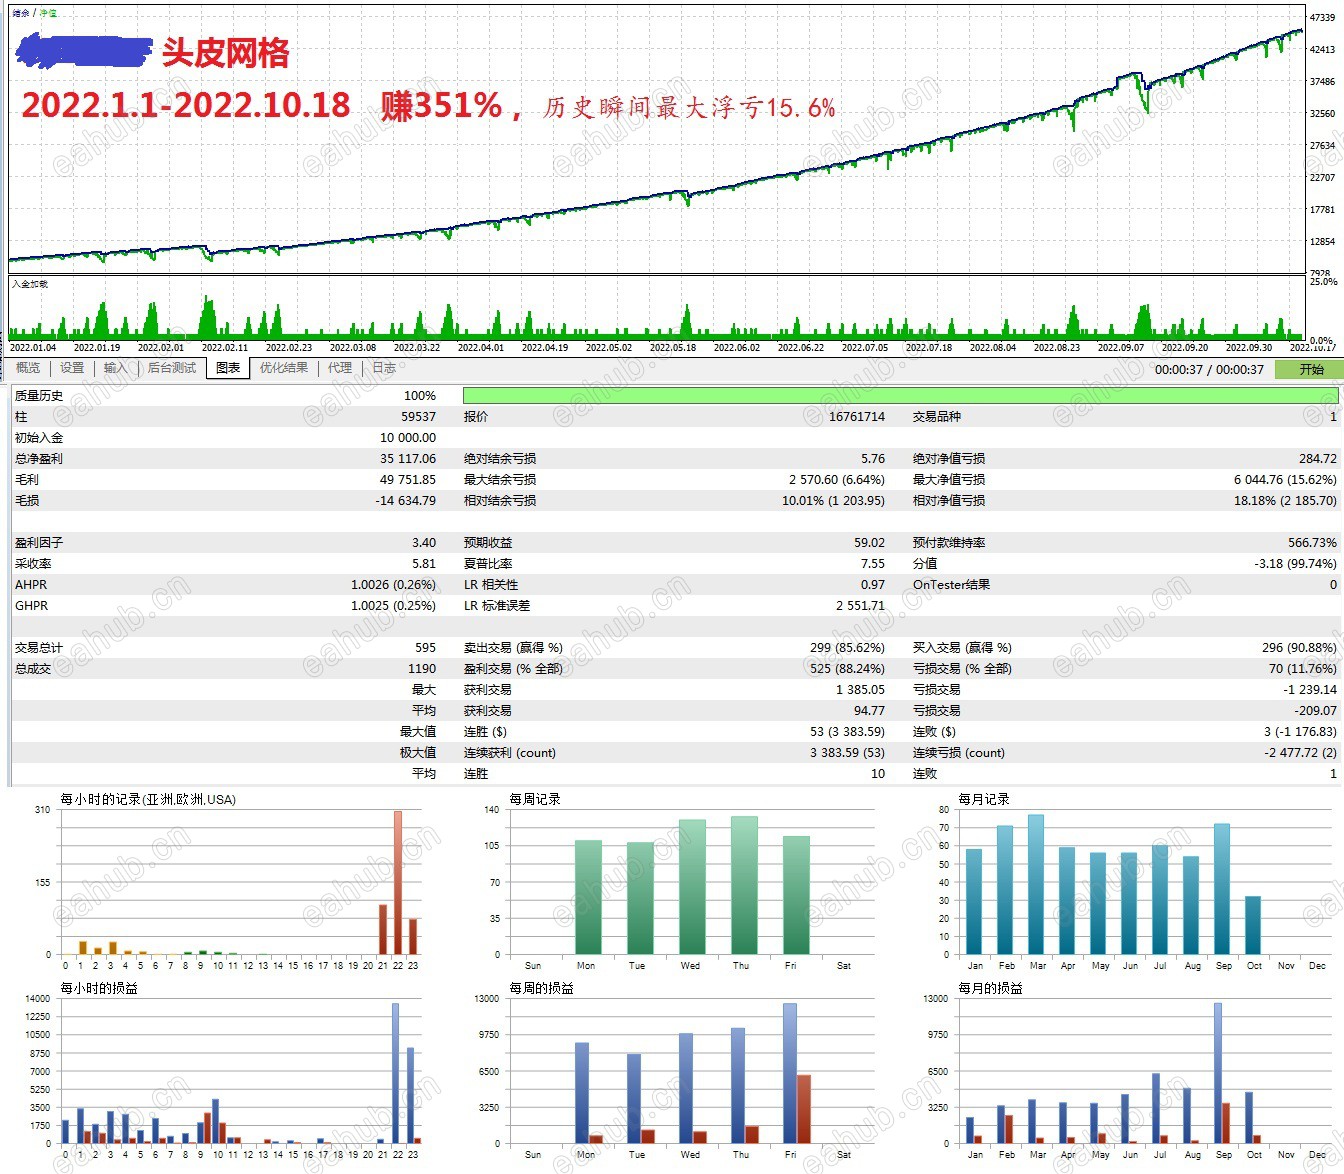
Task: Select the 绝对净值亏损 value 284.72
Action: (1318, 459)
